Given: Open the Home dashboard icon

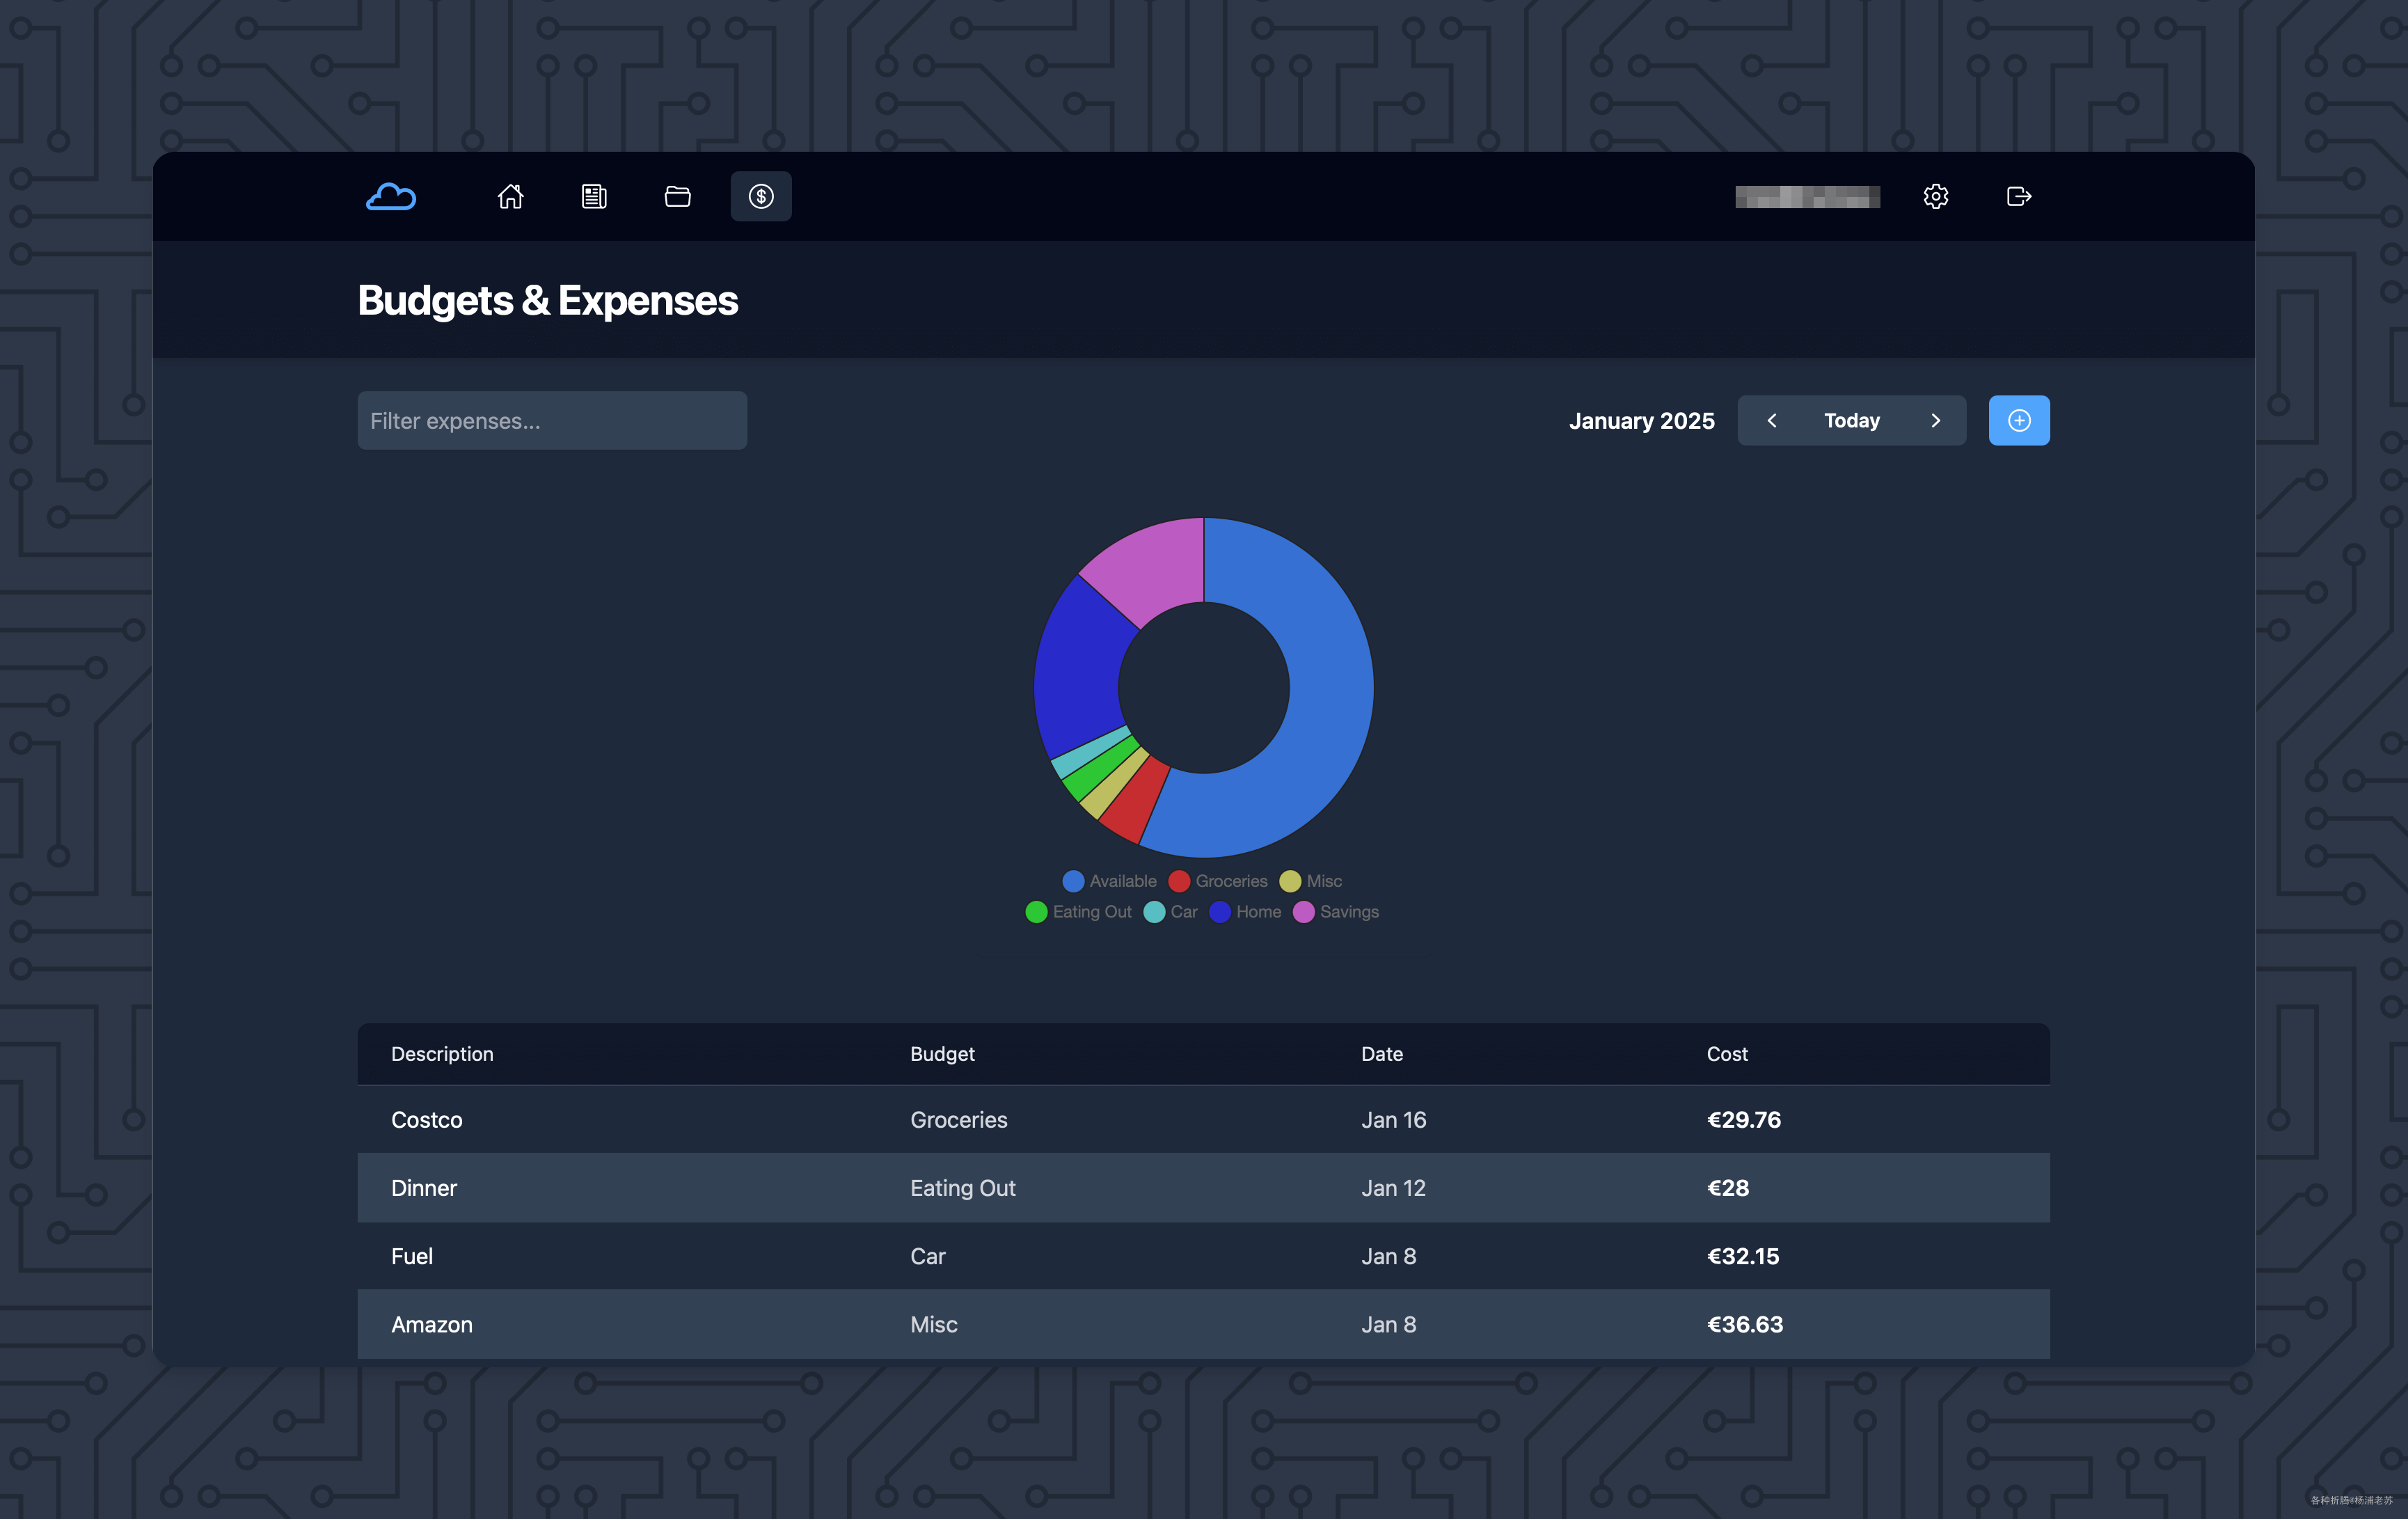Looking at the screenshot, I should tap(510, 197).
